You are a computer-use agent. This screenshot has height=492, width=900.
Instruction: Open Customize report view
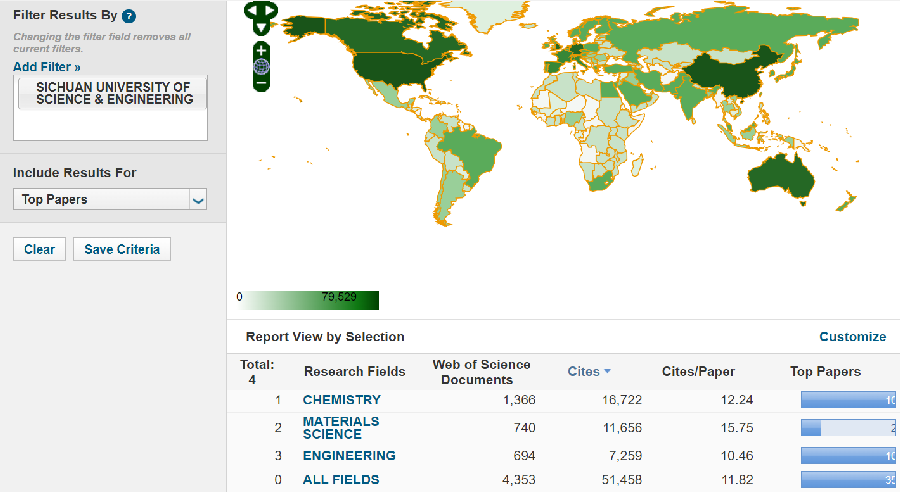(x=852, y=337)
